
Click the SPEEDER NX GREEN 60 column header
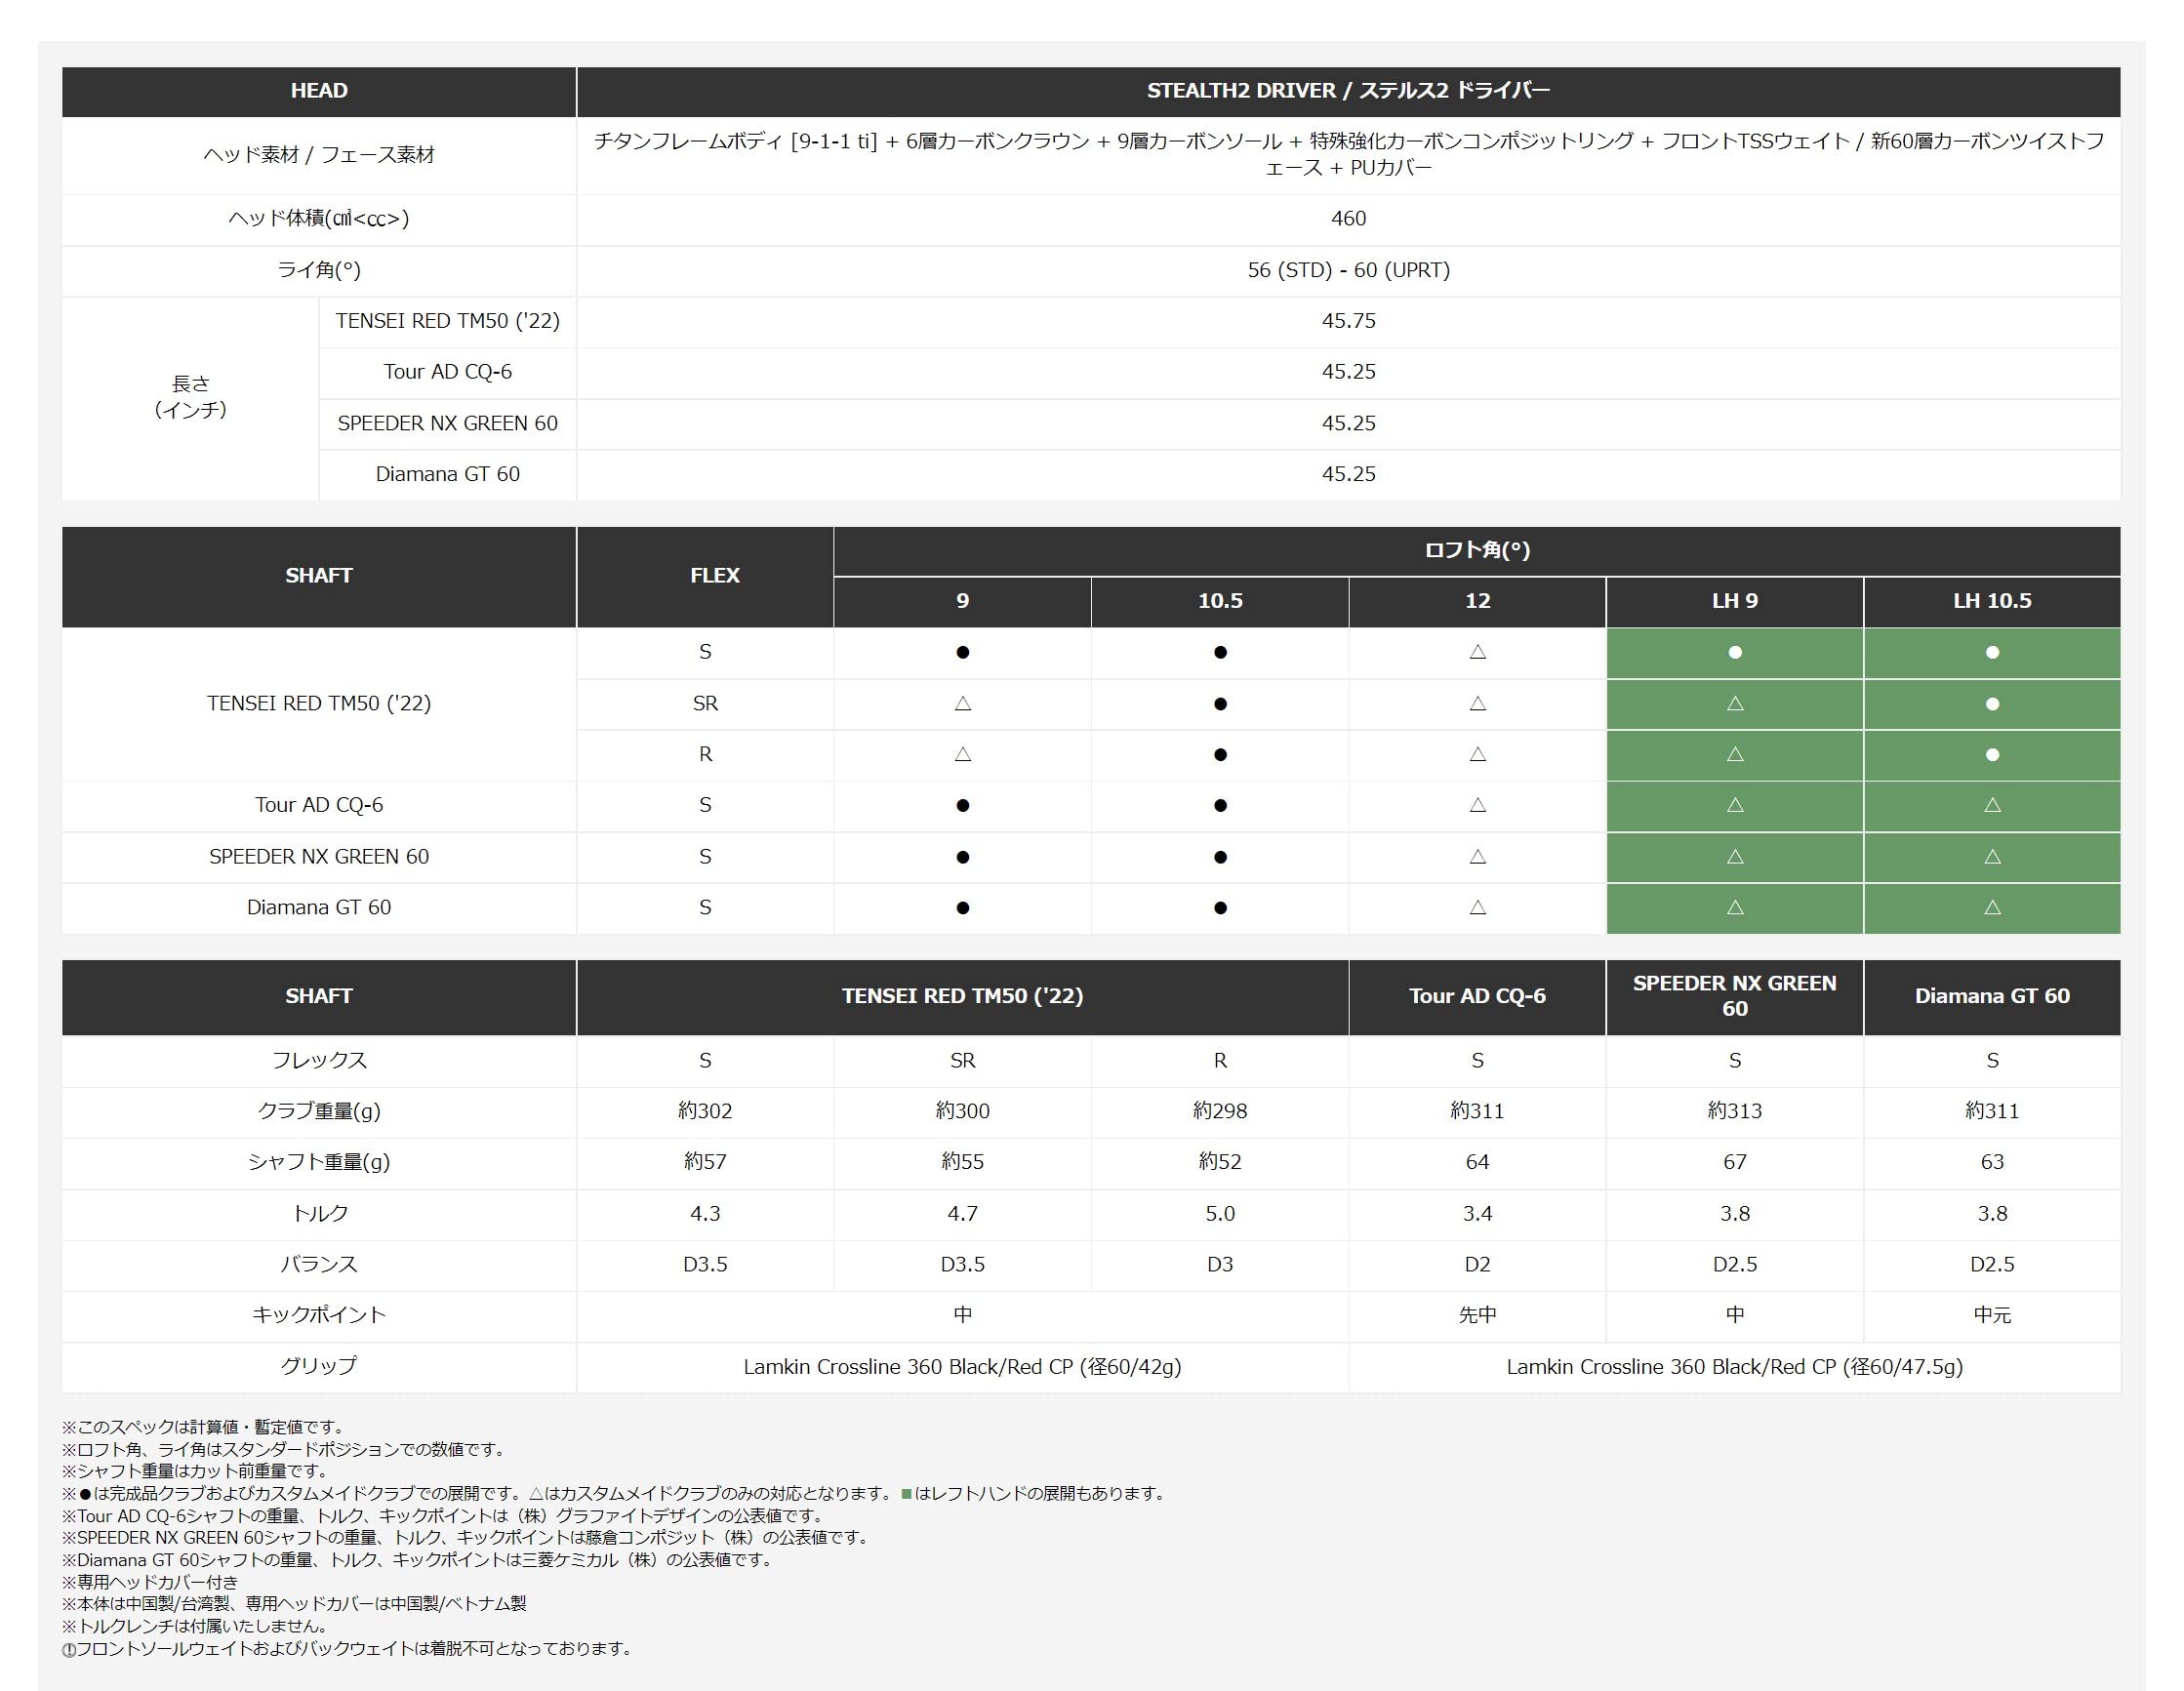1734,996
